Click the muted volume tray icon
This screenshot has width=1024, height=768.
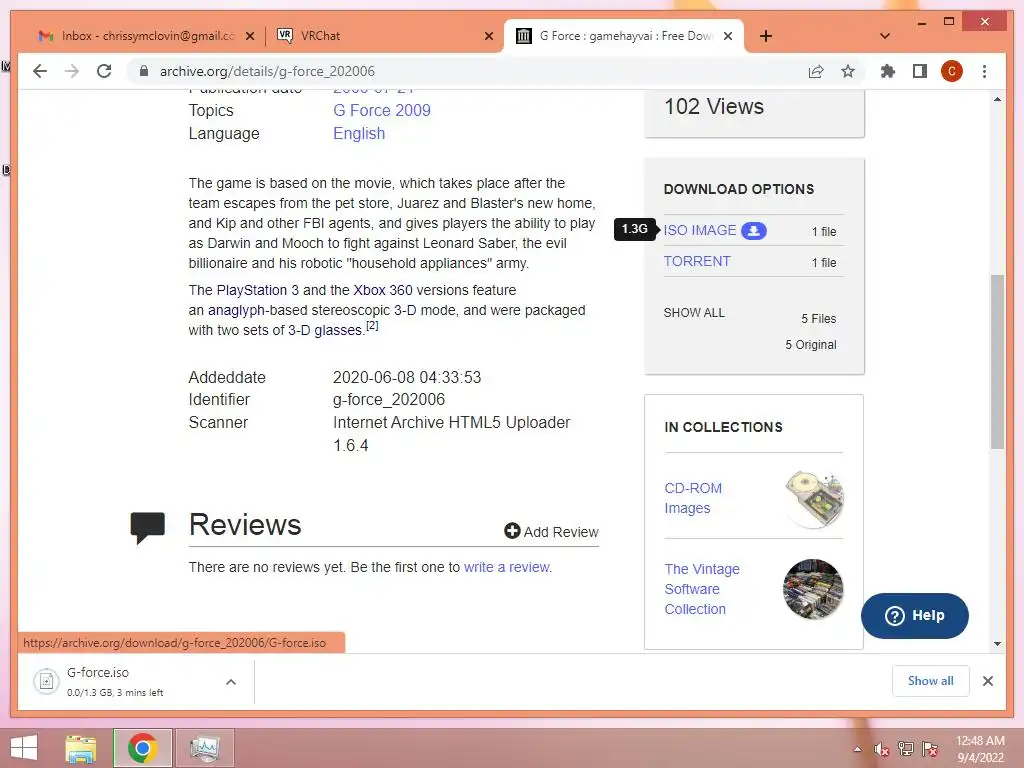[x=881, y=749]
